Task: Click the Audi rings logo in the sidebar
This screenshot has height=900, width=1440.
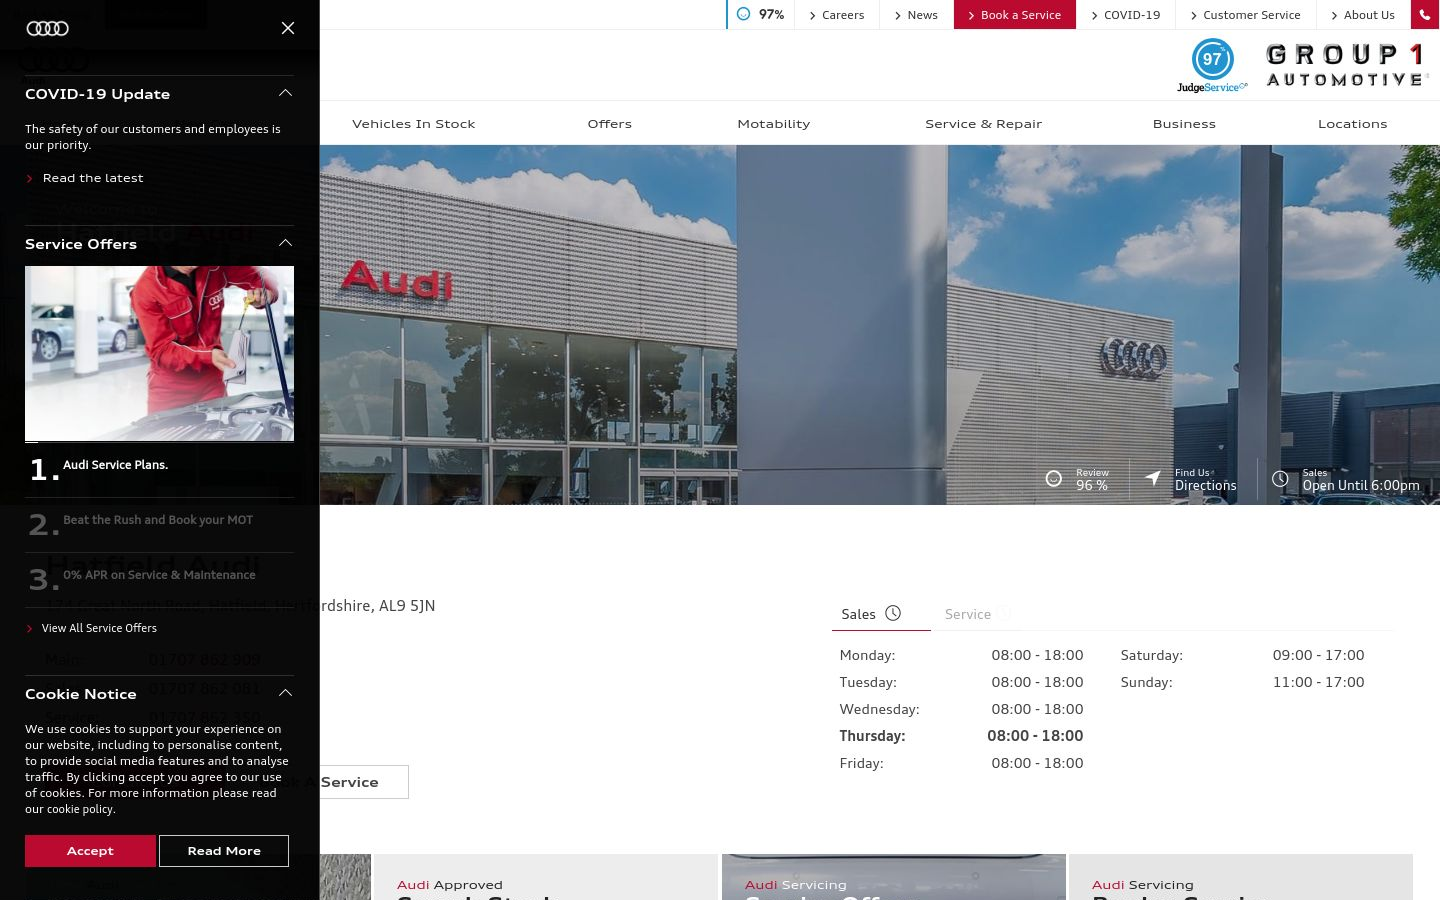Action: click(47, 28)
